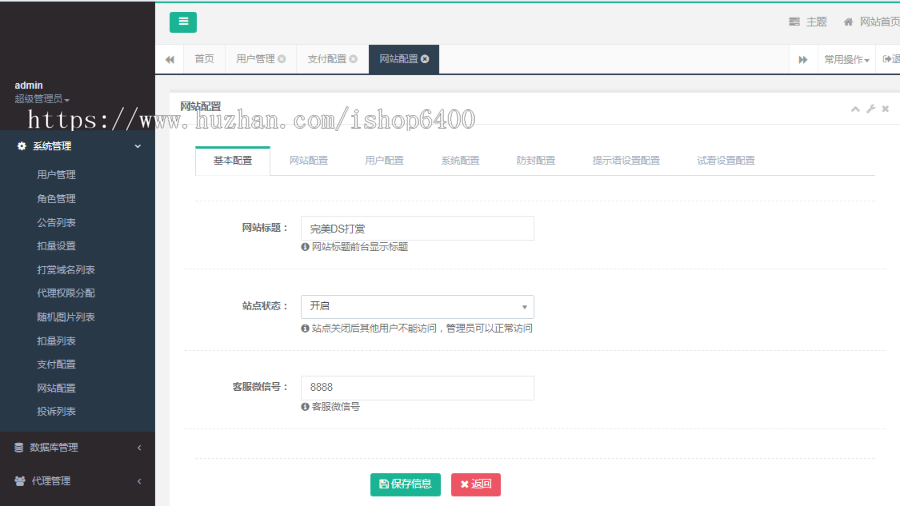Click the forward tabs right arrow

[x=803, y=59]
